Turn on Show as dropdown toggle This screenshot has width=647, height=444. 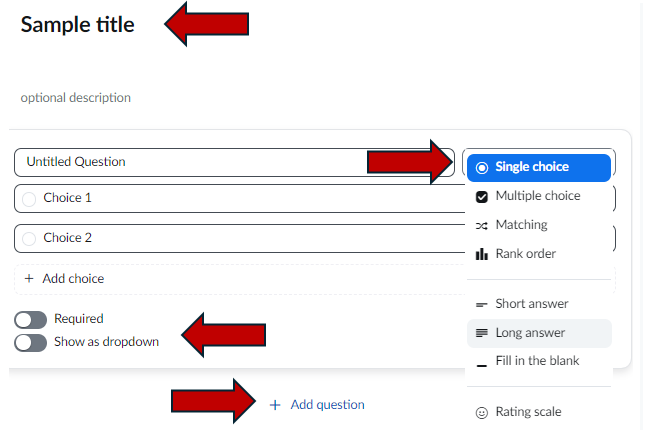[31, 343]
